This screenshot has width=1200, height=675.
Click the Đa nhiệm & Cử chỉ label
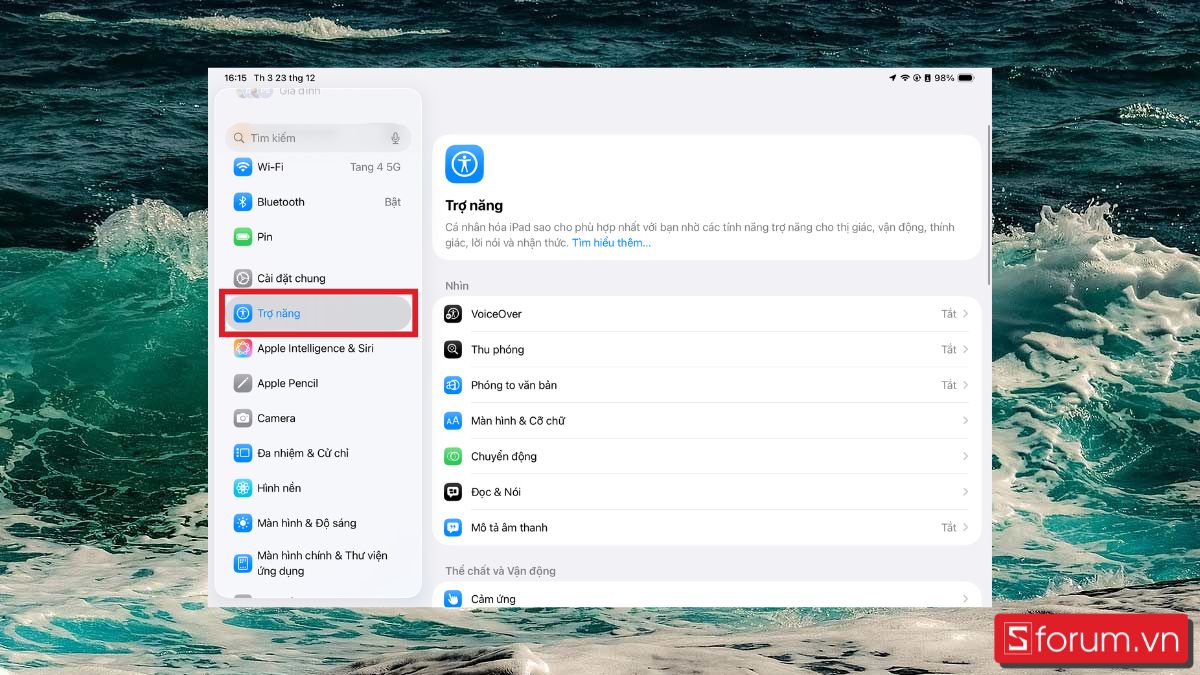click(x=303, y=453)
